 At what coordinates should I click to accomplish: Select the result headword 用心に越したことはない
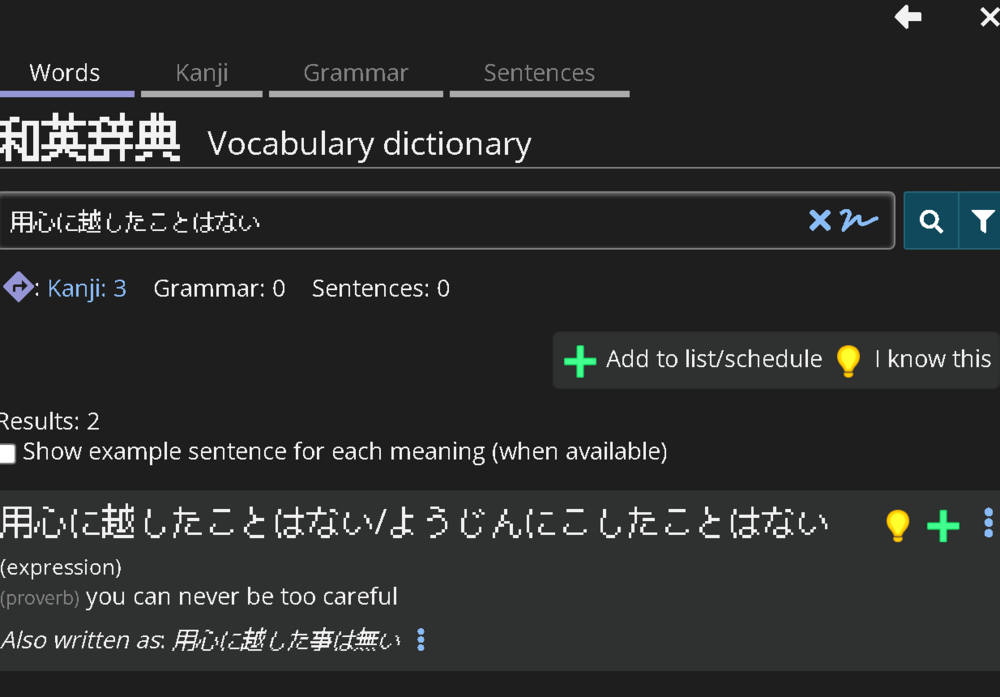[x=187, y=523]
